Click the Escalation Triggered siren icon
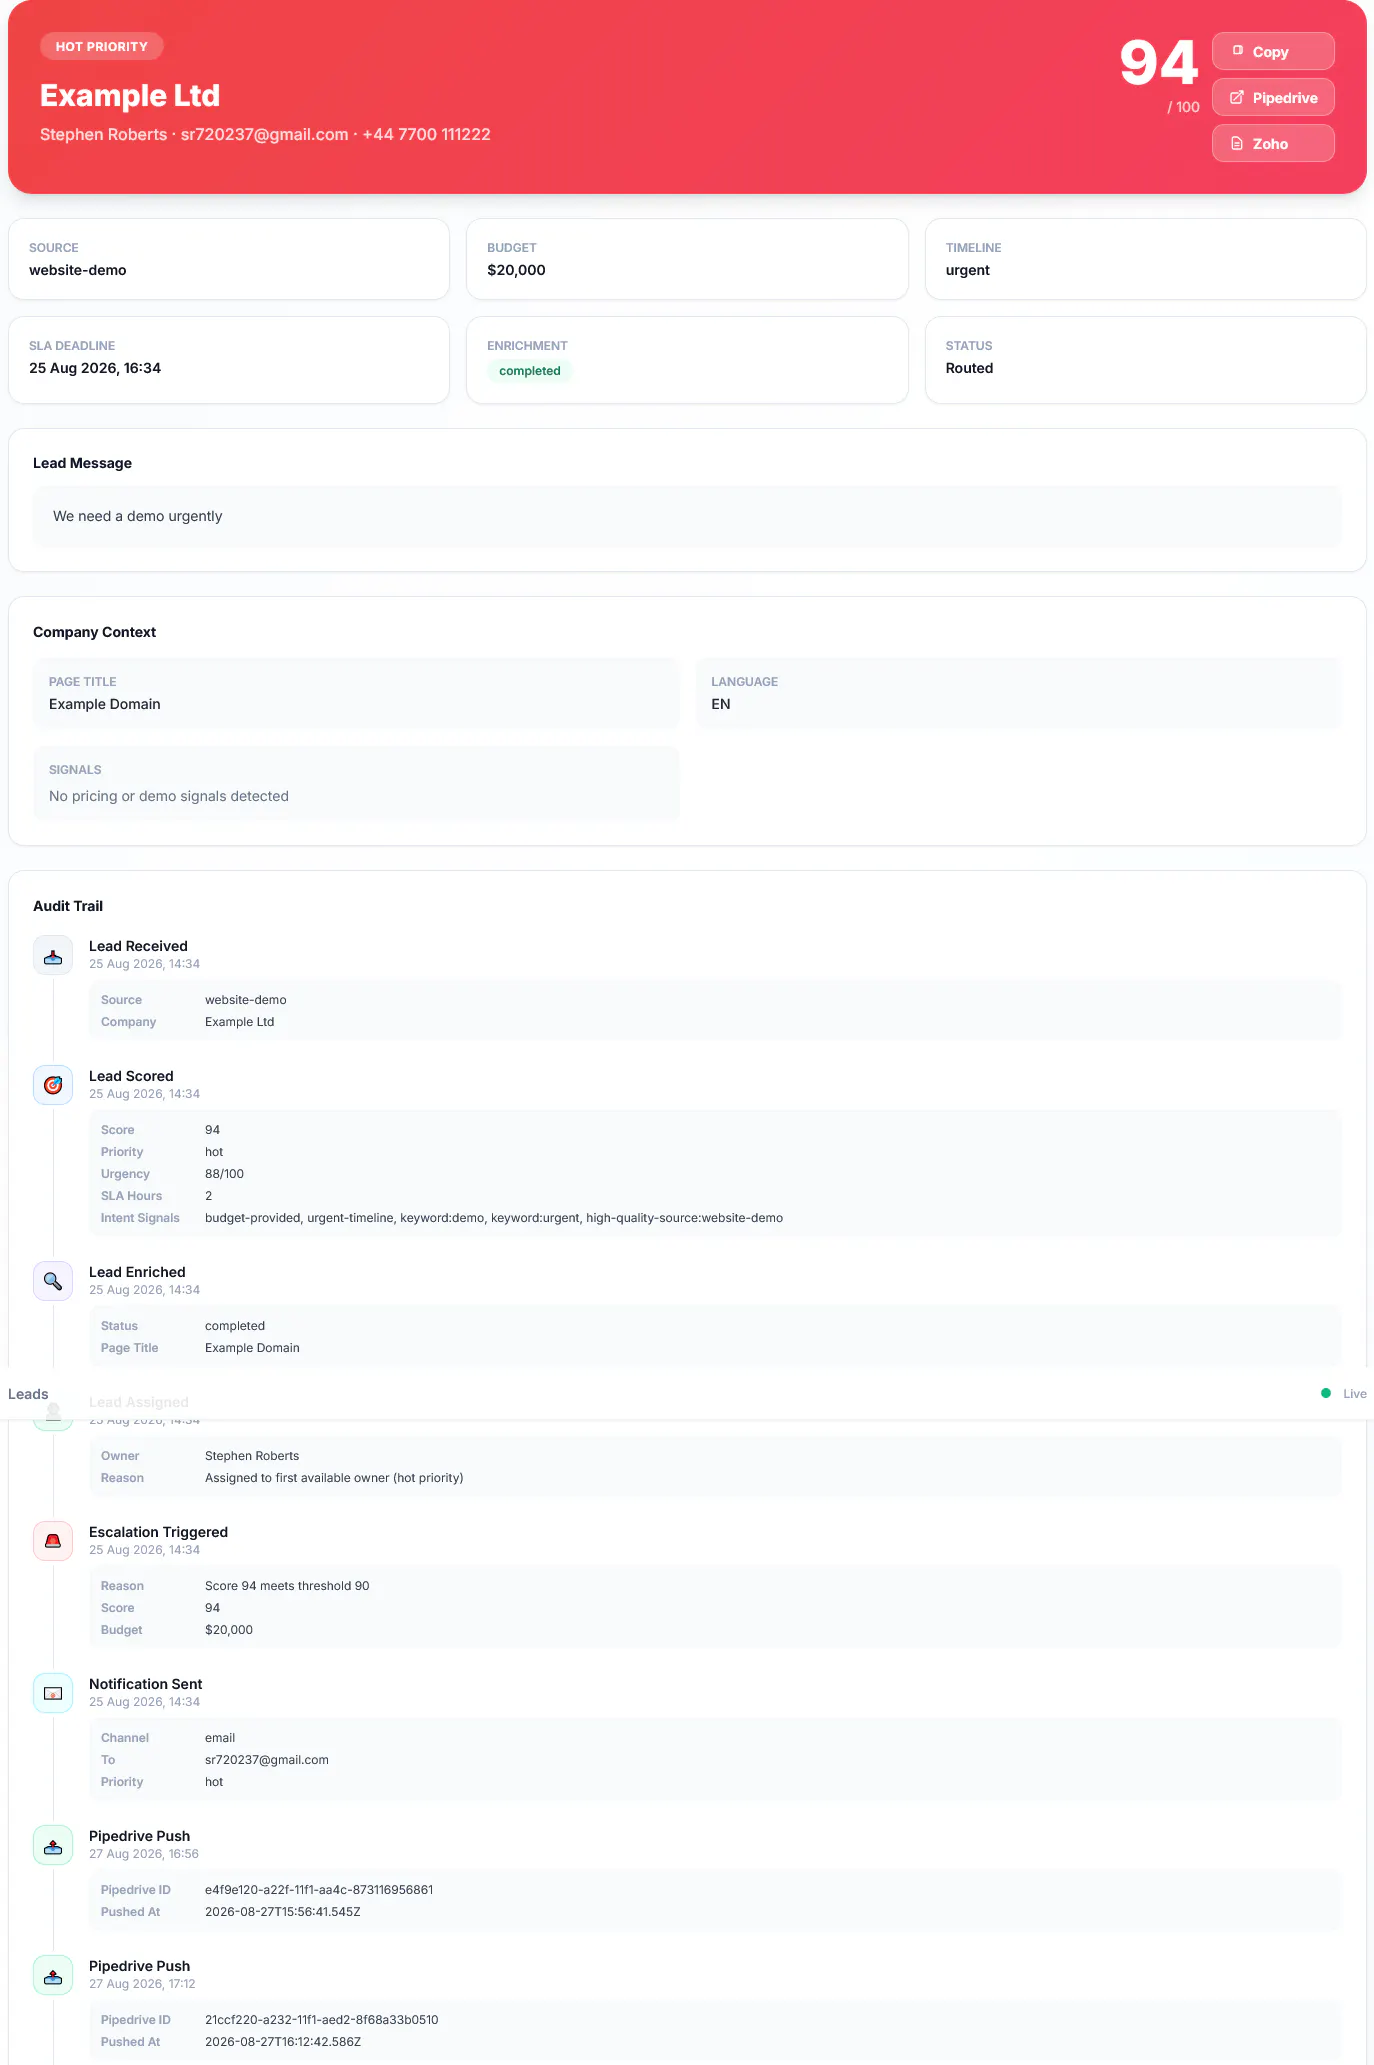This screenshot has width=1374, height=2065. tap(53, 1541)
